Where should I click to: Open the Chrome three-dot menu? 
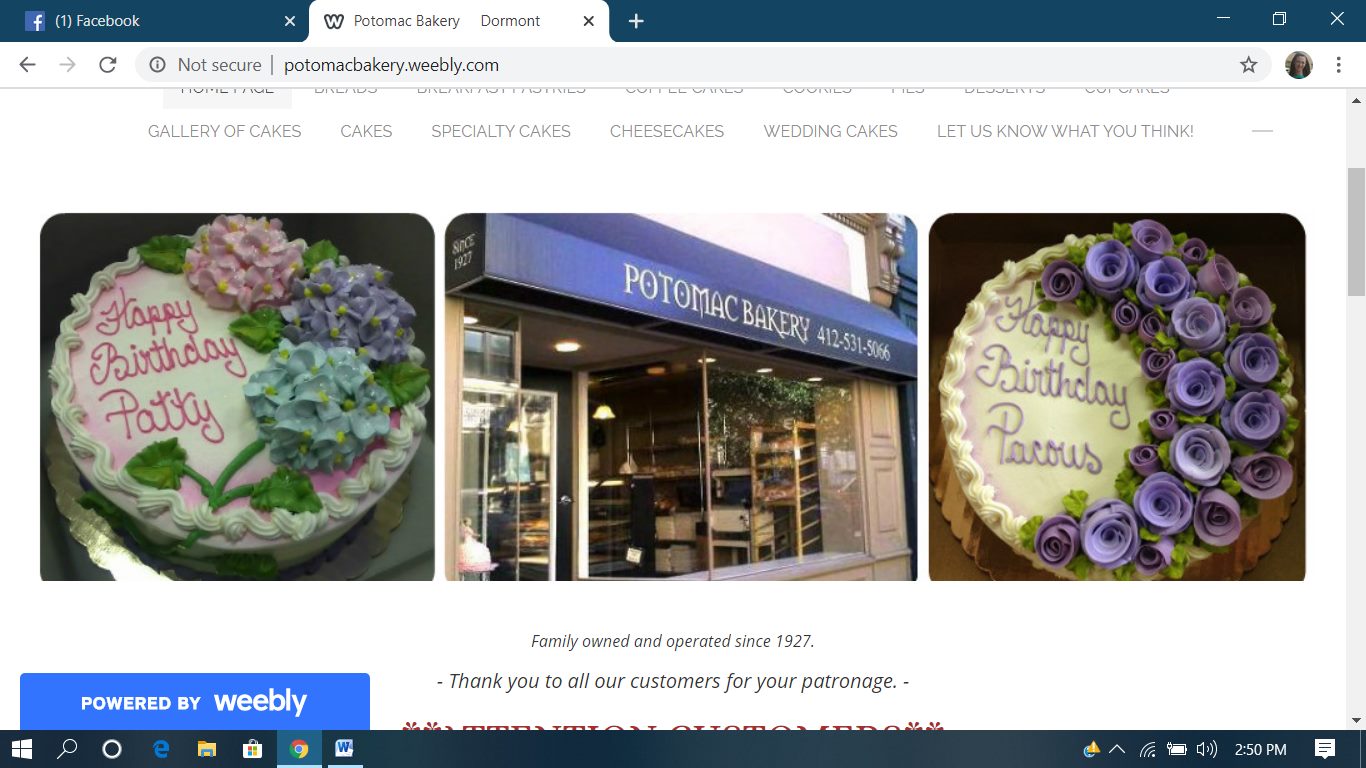pyautogui.click(x=1338, y=65)
